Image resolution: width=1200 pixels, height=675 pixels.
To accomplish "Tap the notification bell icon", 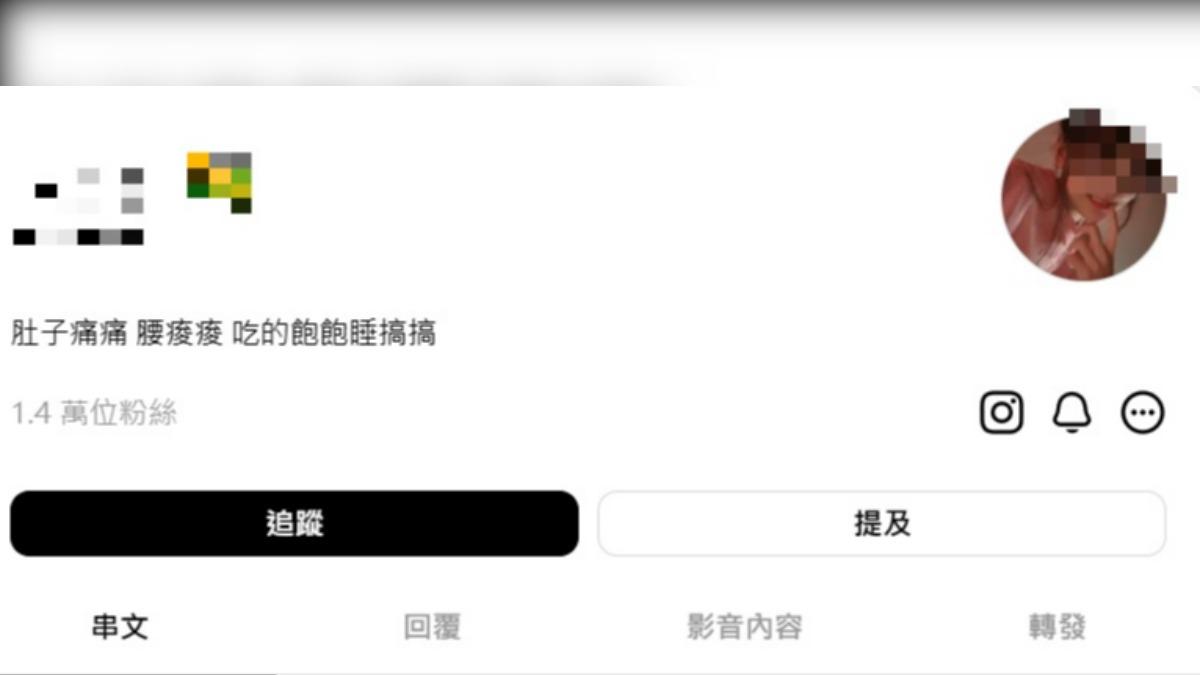I will click(1072, 413).
